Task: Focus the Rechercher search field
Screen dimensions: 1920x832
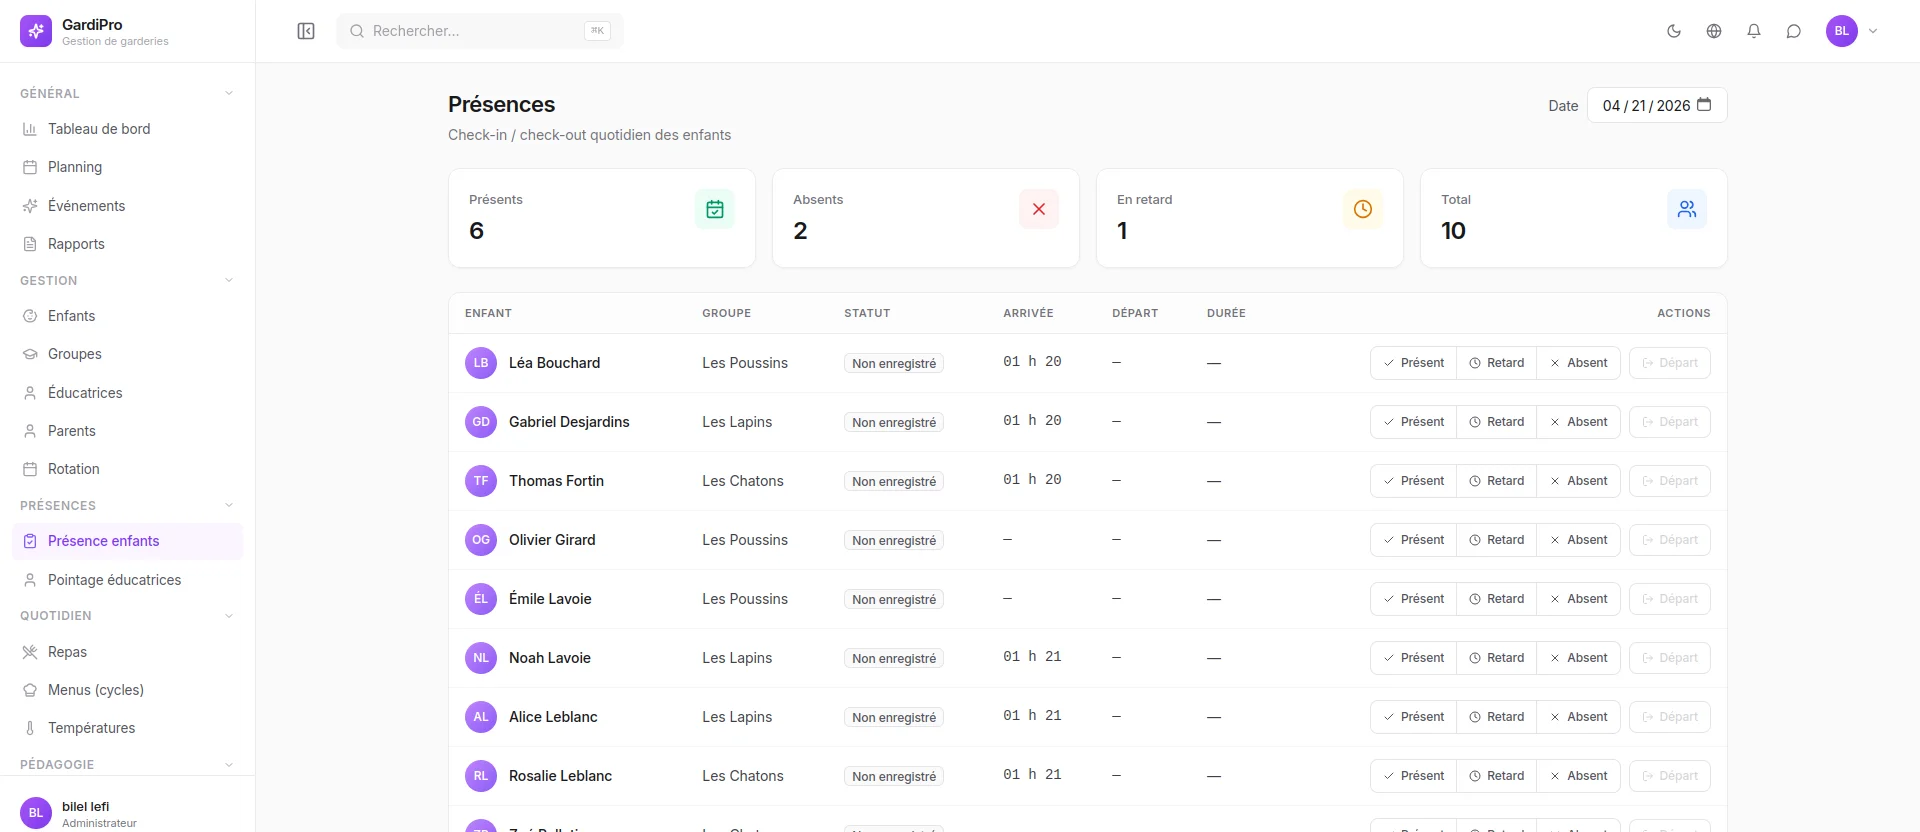Action: click(470, 31)
